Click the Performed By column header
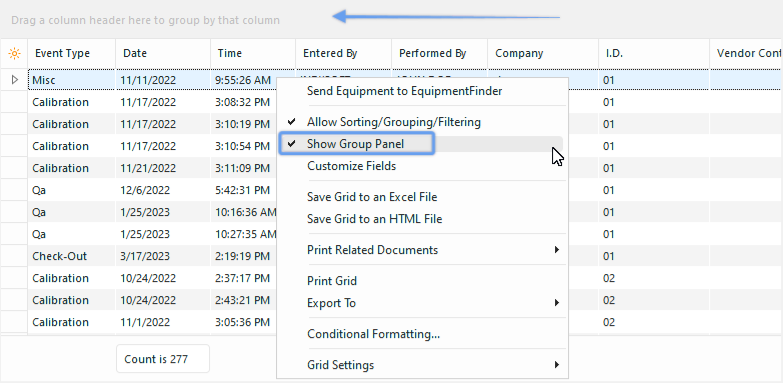 tap(440, 53)
